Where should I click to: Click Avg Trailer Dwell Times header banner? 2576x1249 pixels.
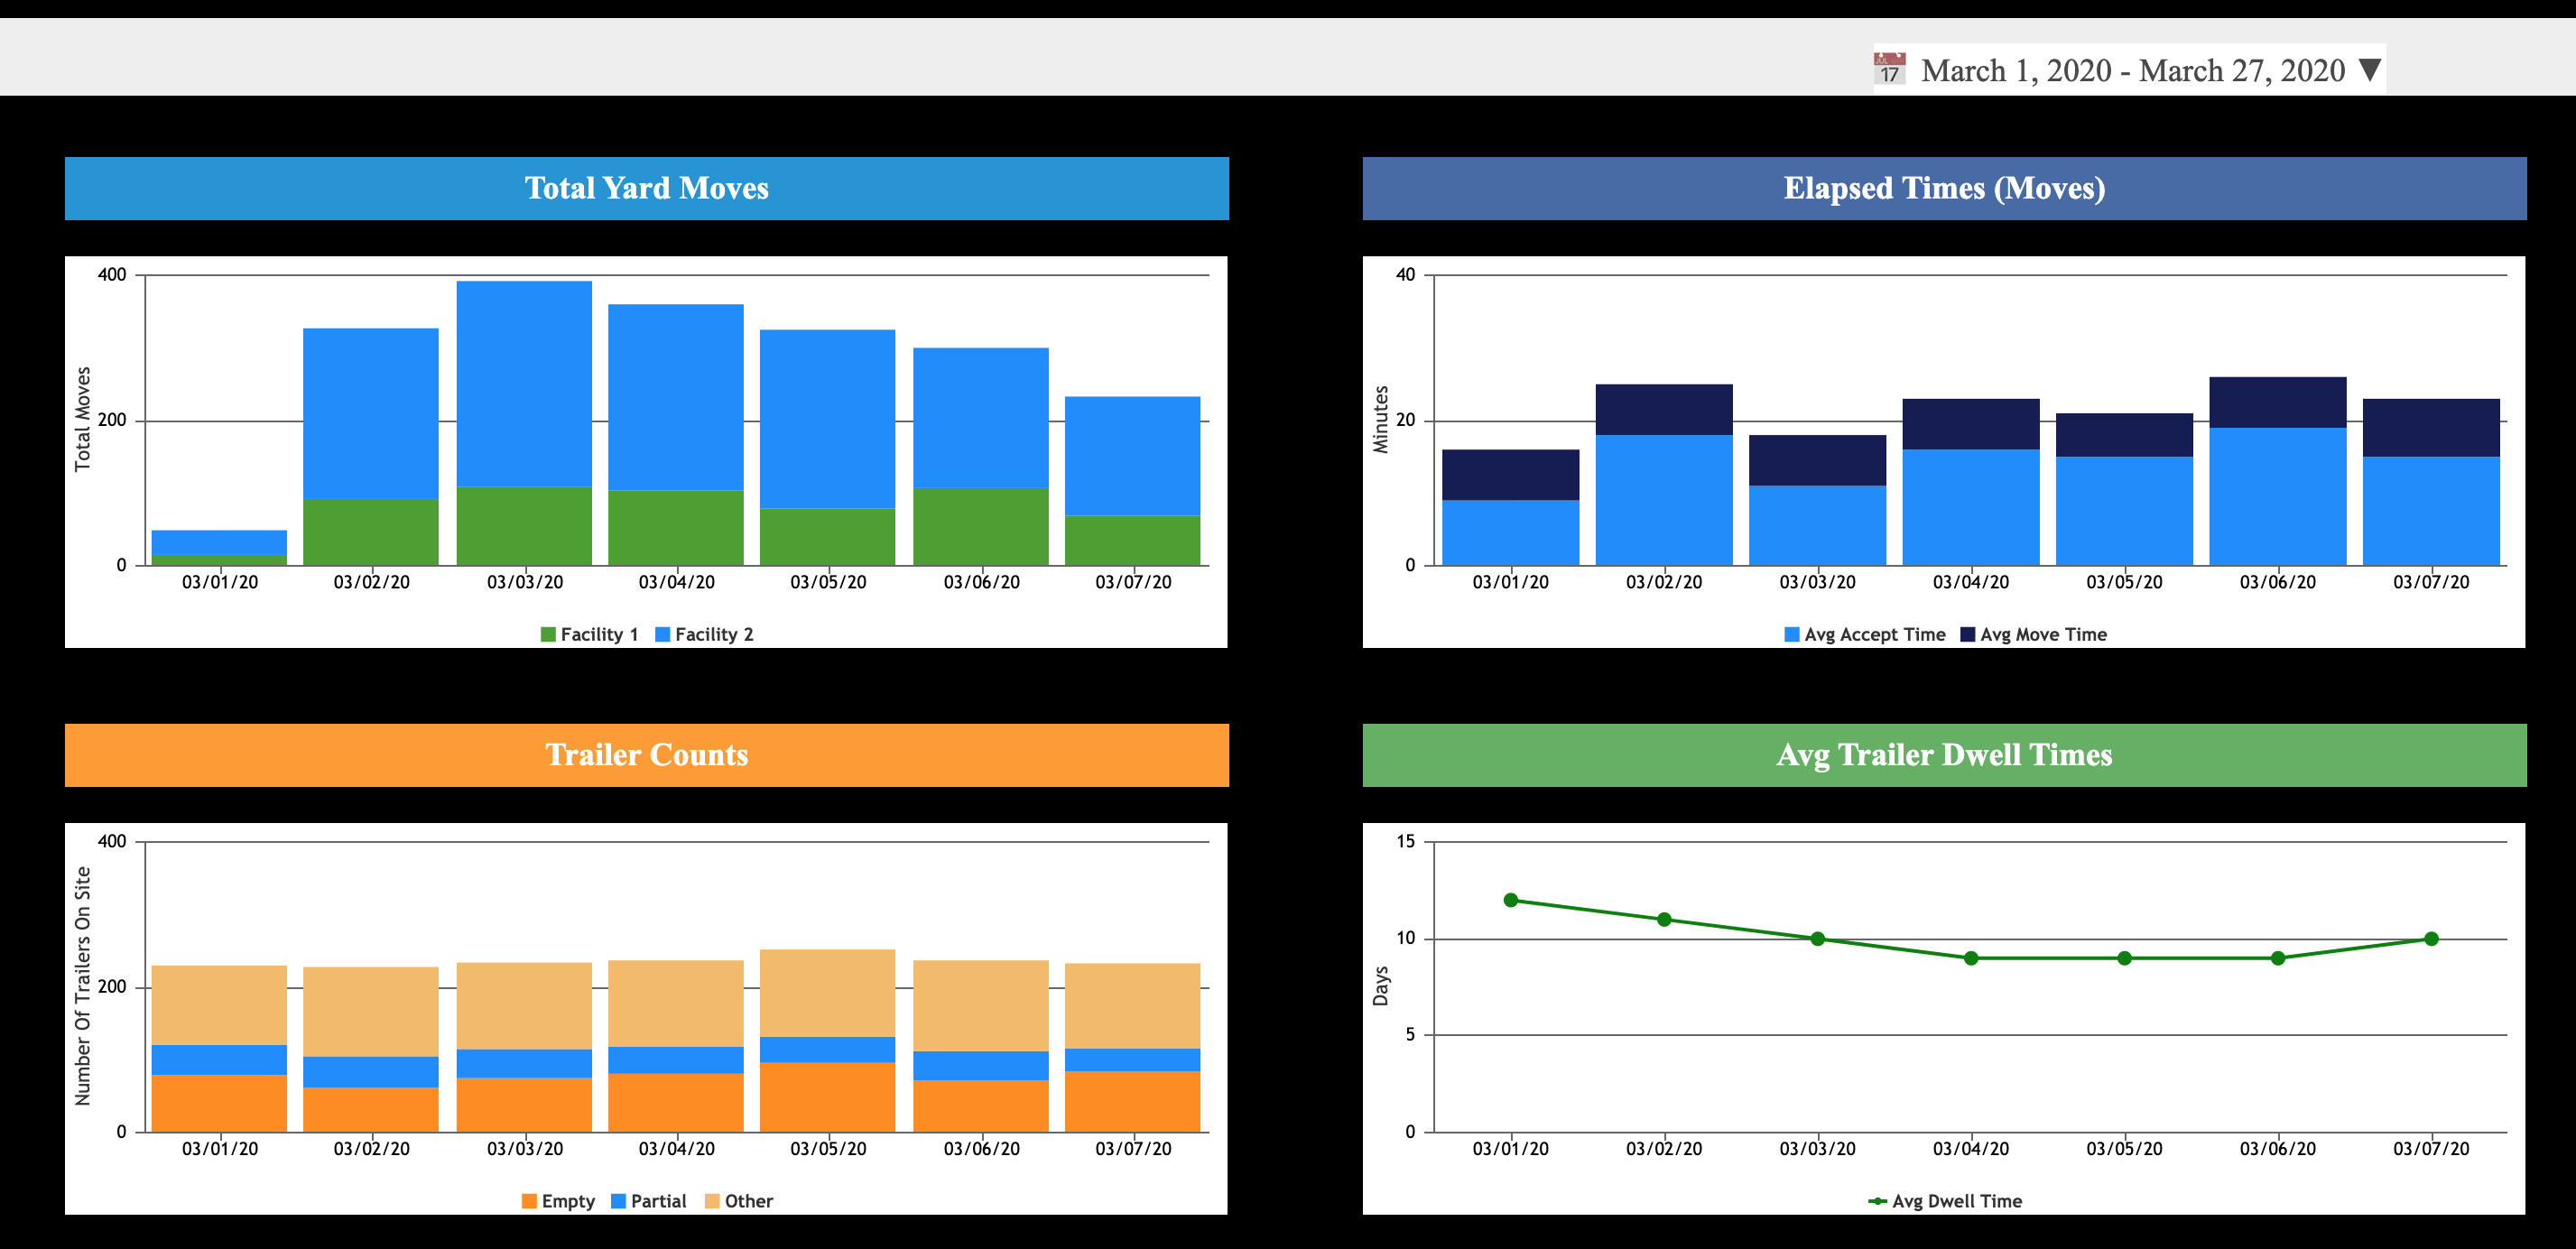pos(1943,755)
